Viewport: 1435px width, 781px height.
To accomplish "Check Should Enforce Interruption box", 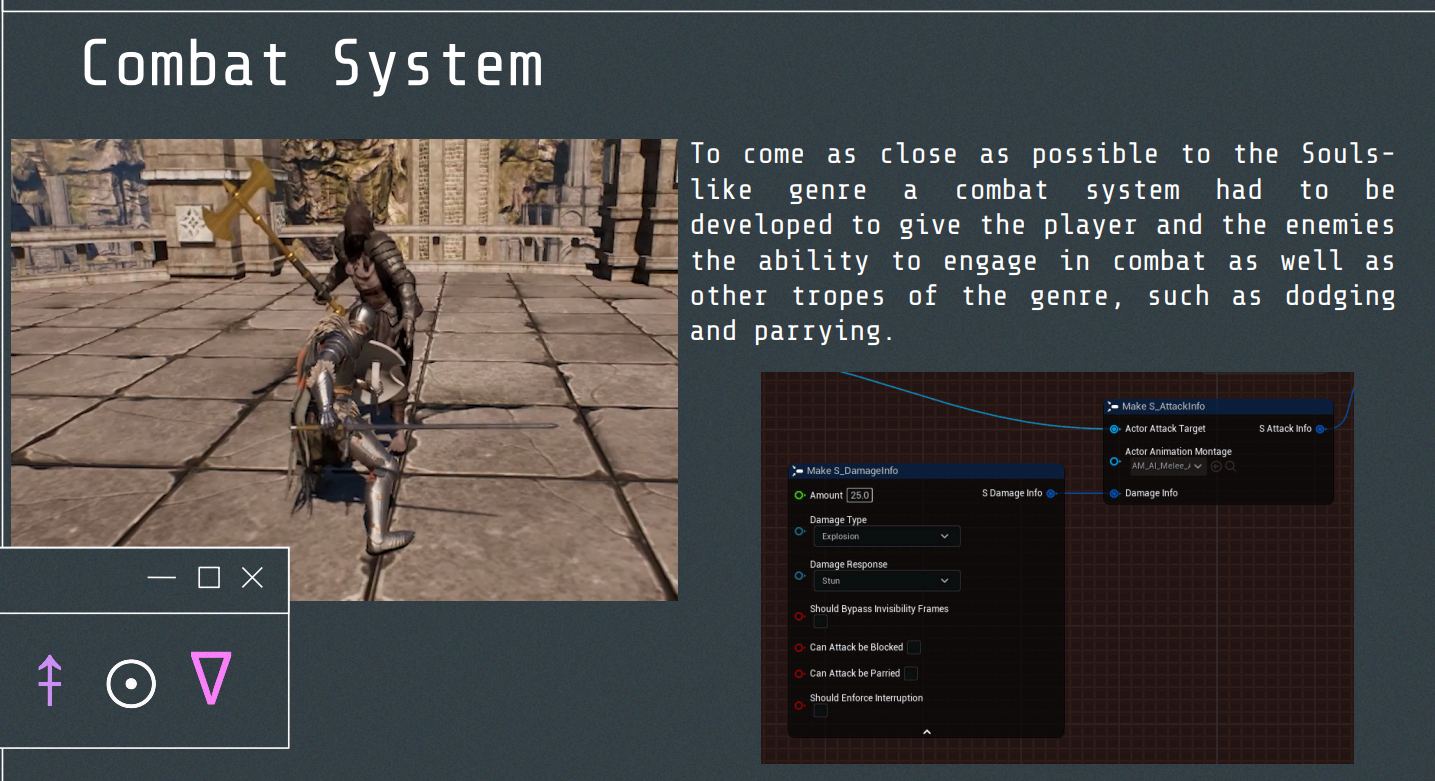I will click(x=821, y=711).
